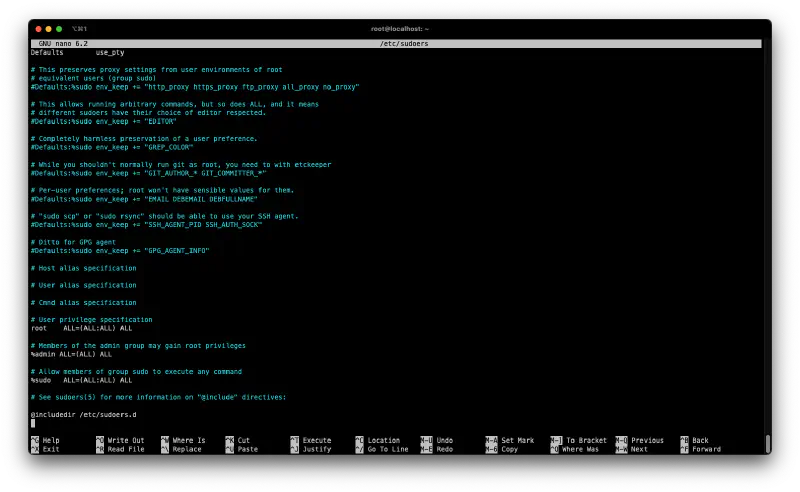The height and width of the screenshot is (492, 800).
Task: Click the Where Was shortcut label
Action: tap(575, 449)
